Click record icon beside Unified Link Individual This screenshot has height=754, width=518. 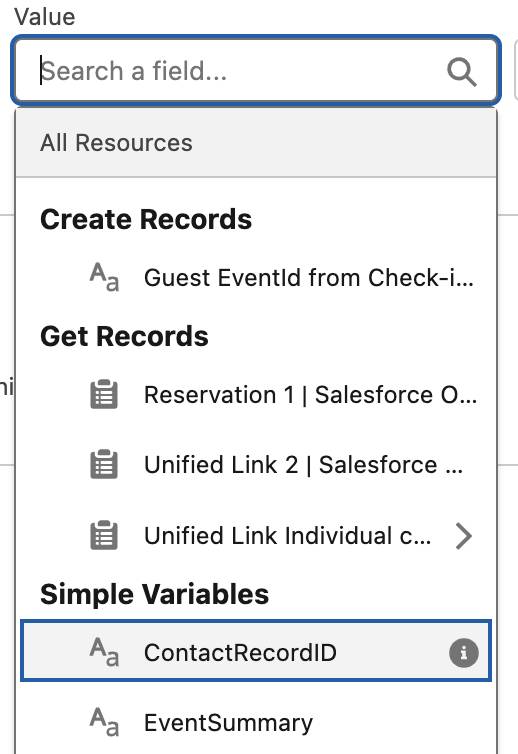pos(104,535)
